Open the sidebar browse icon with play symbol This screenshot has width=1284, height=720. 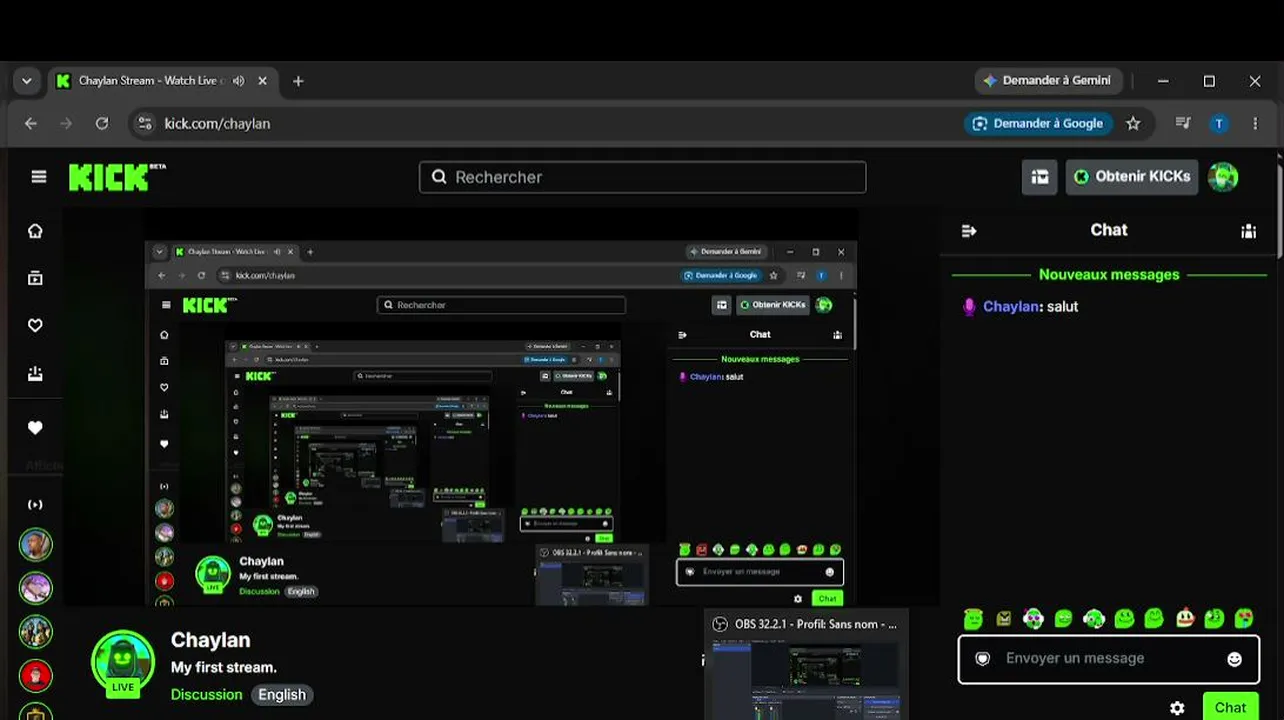35,278
